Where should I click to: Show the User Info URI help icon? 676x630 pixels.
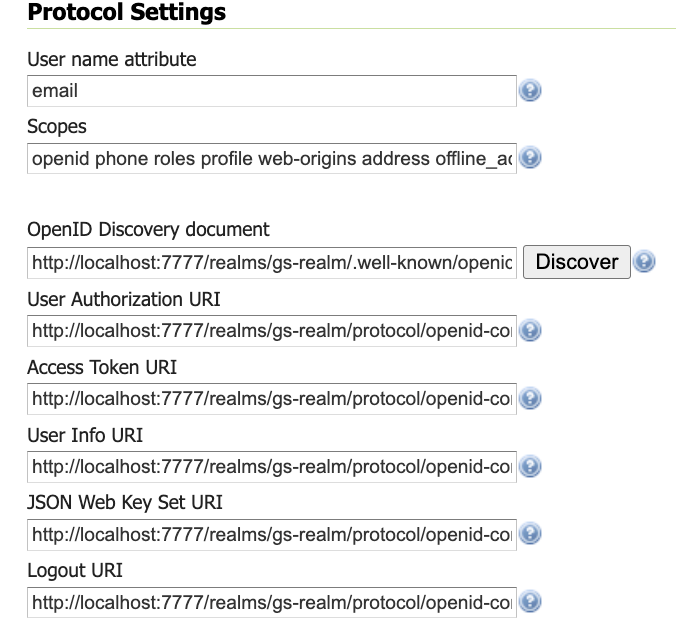point(530,466)
